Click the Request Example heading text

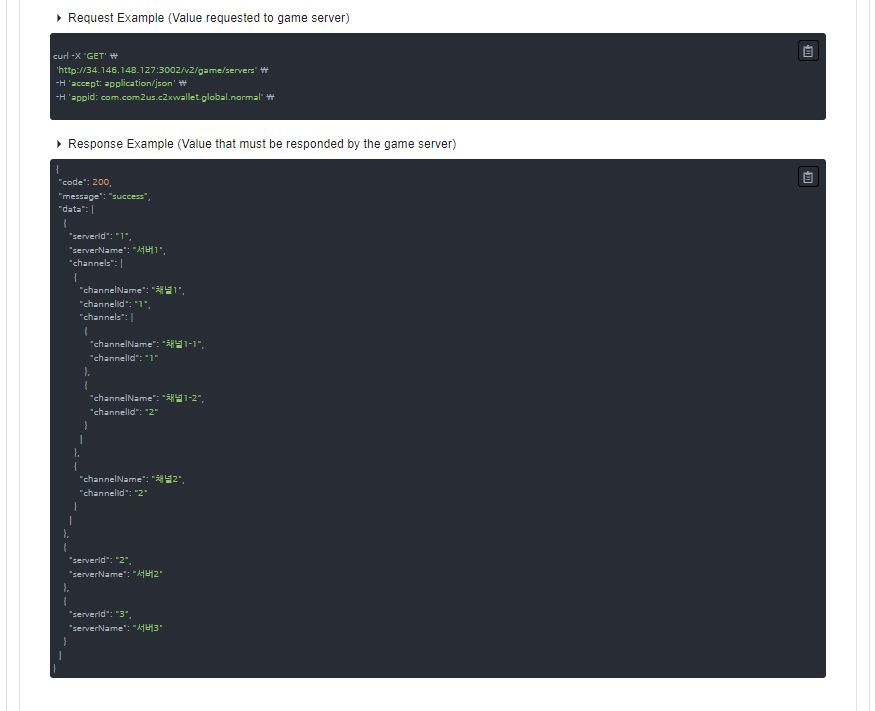pos(209,18)
